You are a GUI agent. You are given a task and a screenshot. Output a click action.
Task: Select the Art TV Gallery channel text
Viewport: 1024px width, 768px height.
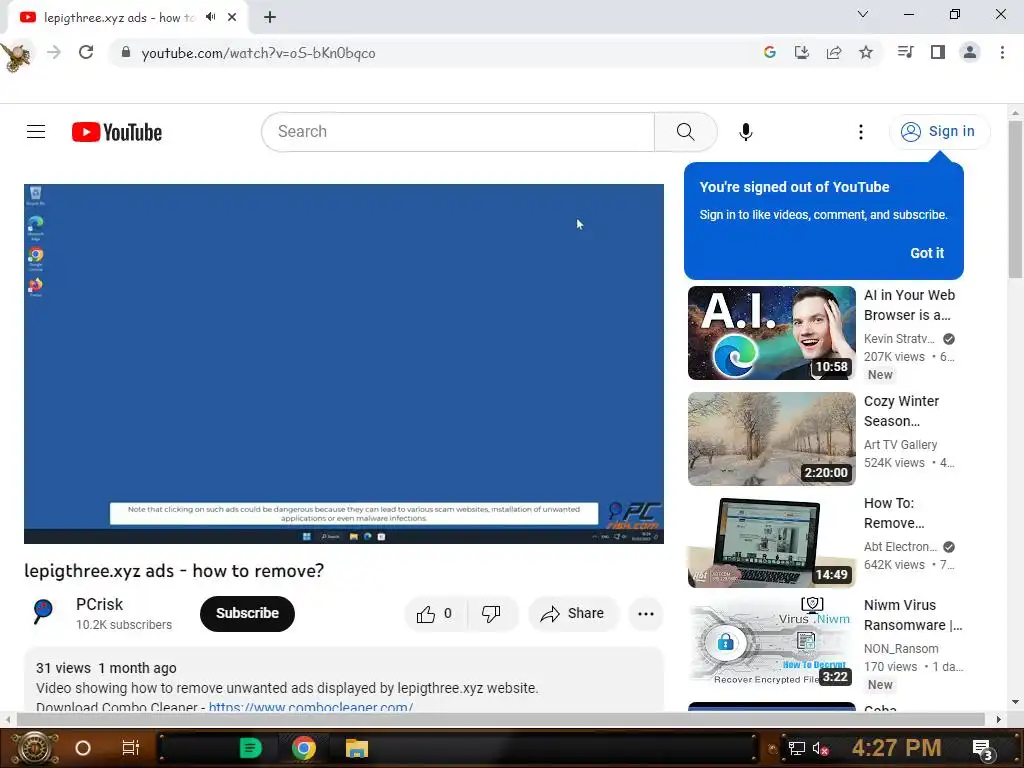[900, 445]
